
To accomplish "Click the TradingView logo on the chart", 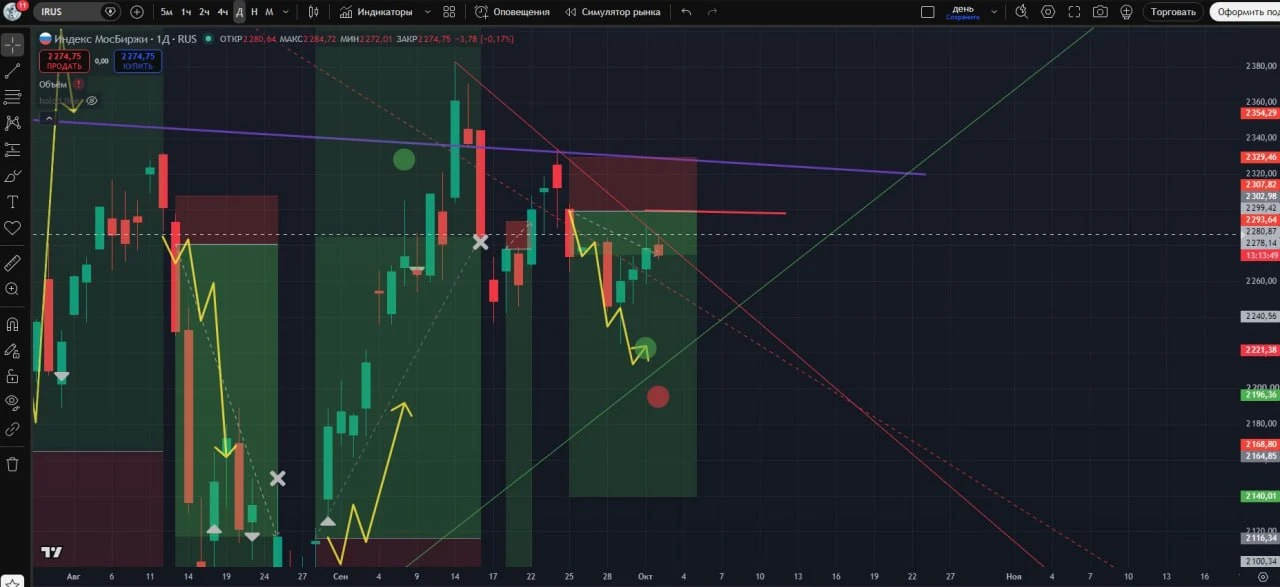I will pyautogui.click(x=52, y=552).
